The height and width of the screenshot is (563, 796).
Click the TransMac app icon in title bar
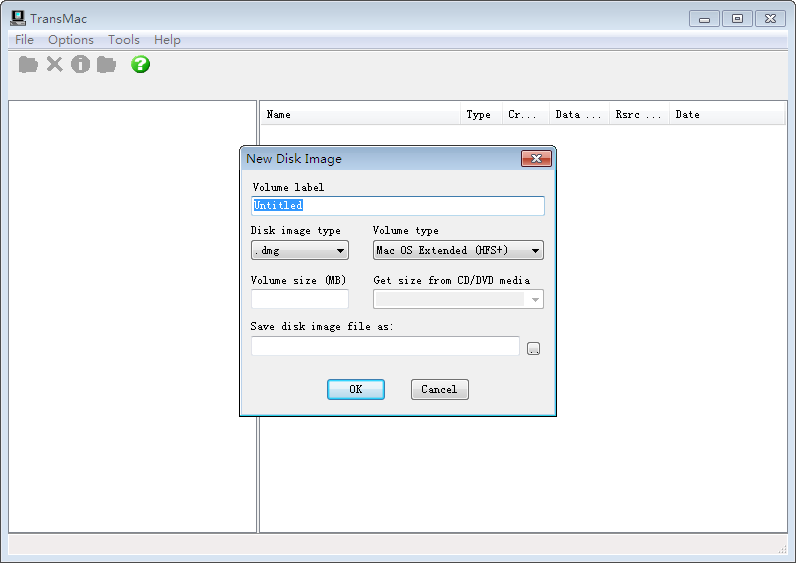point(18,18)
